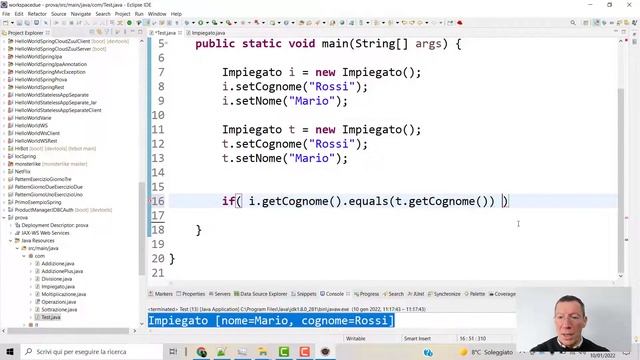The height and width of the screenshot is (360, 640).
Task: Select Operazioni.java in Project Explorer
Action: click(x=58, y=302)
